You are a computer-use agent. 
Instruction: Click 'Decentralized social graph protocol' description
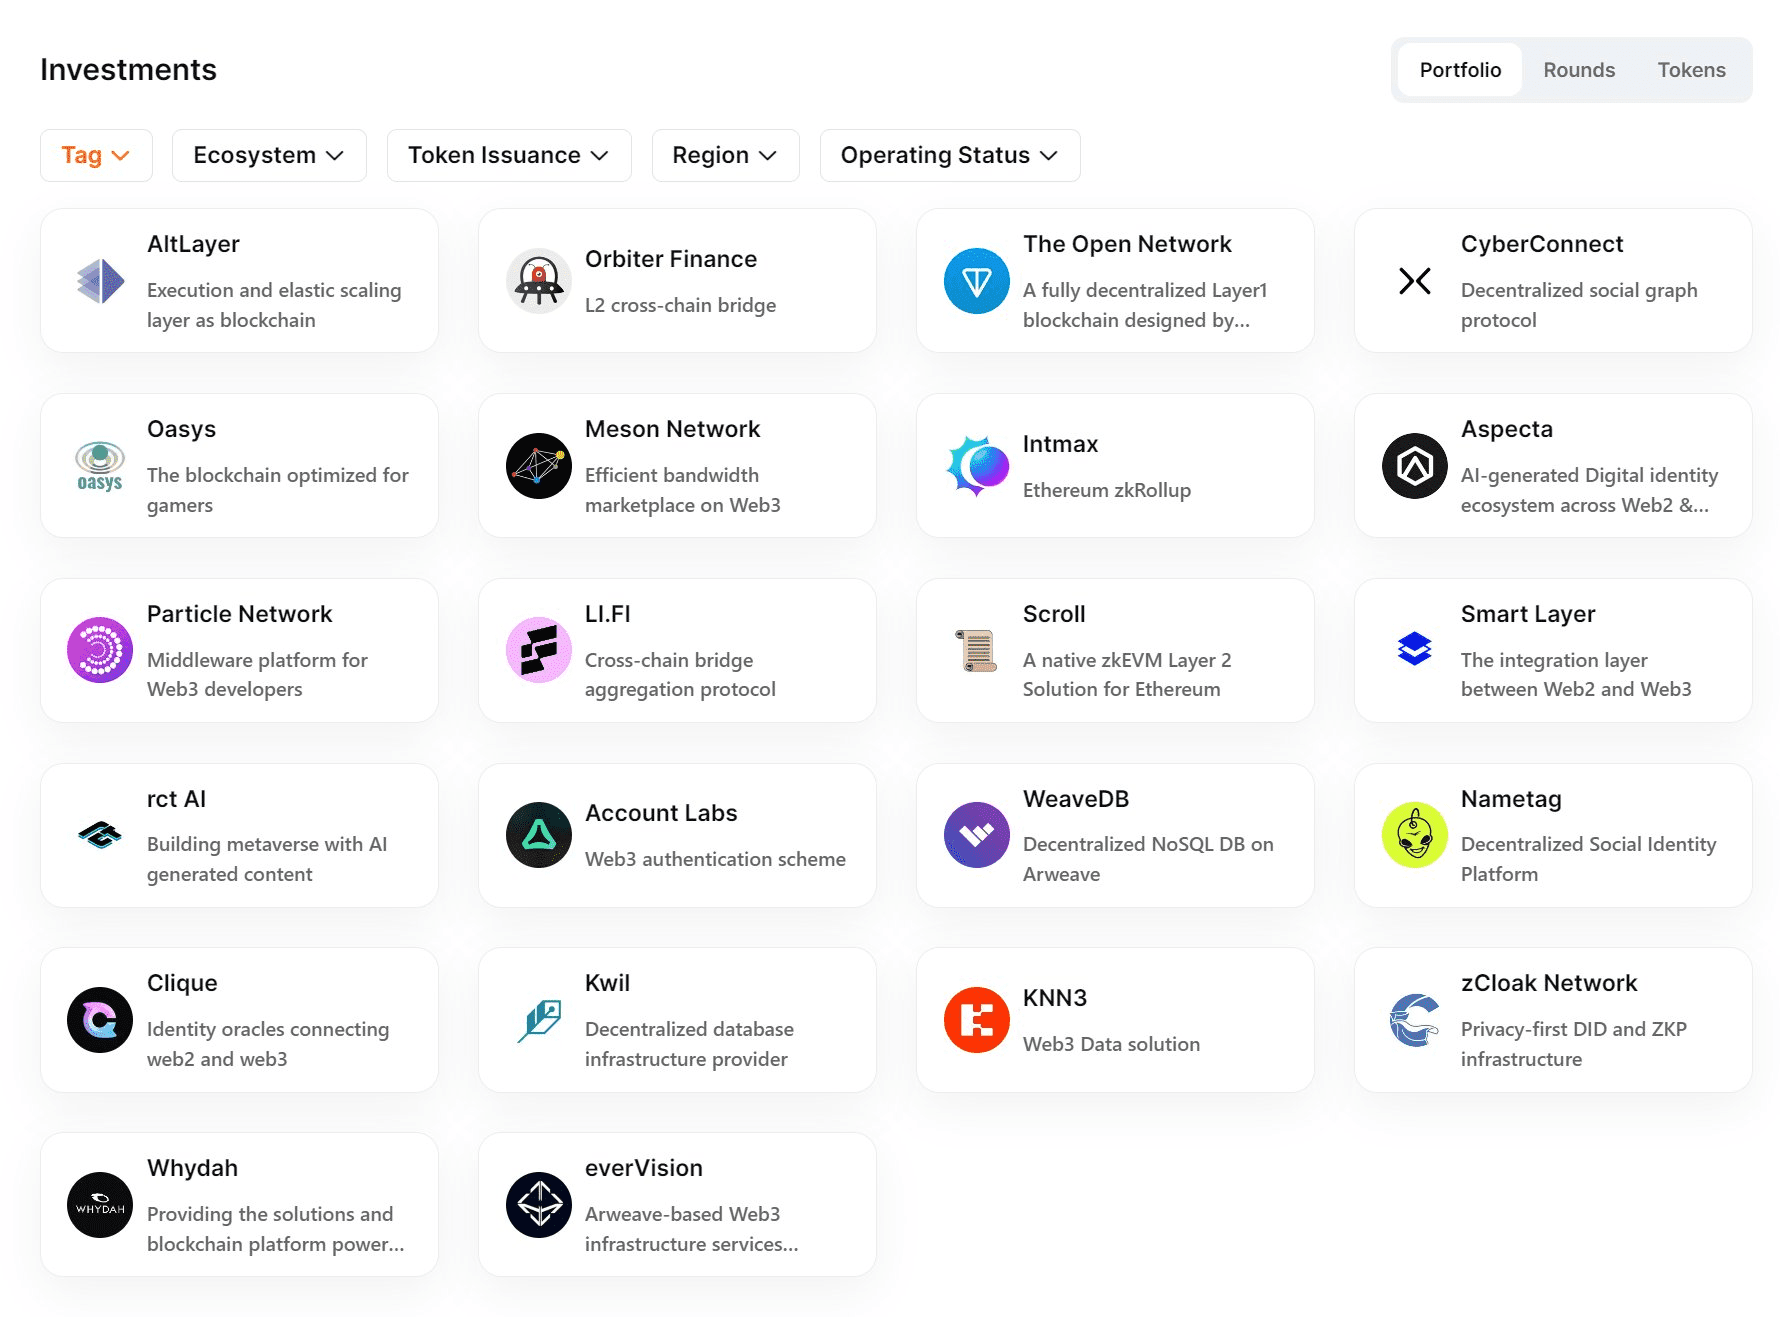[1579, 305]
